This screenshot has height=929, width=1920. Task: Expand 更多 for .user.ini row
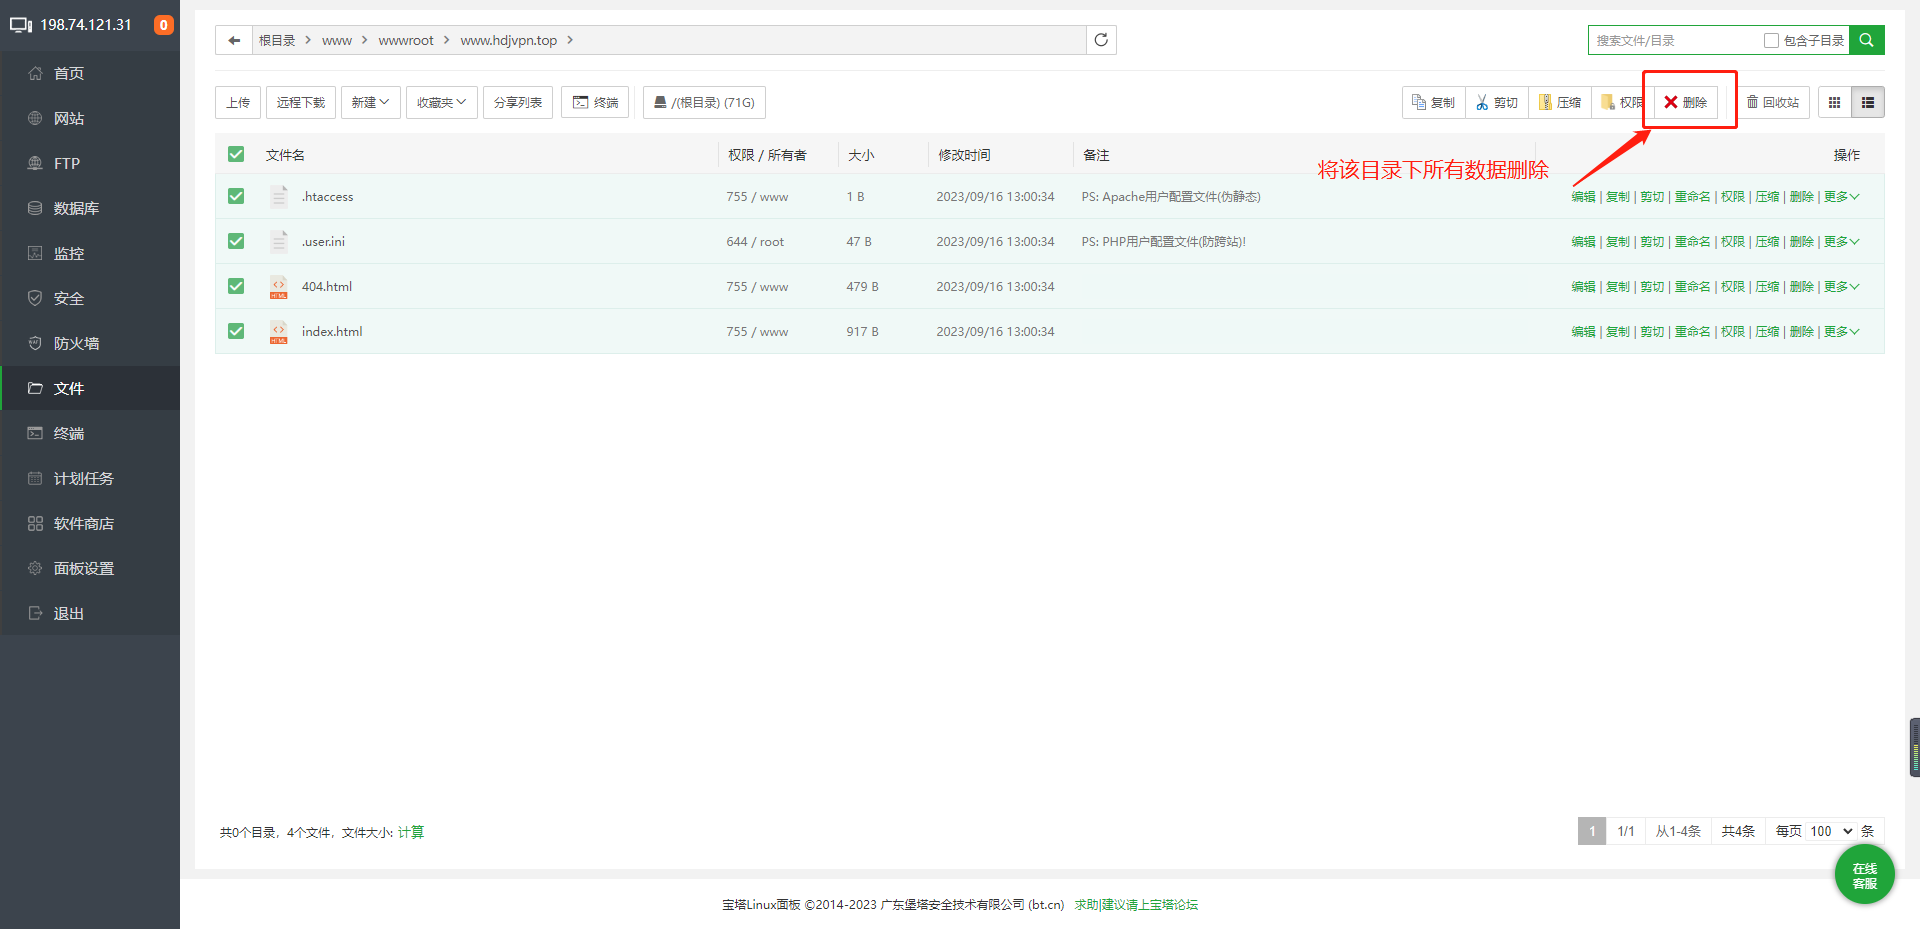coord(1841,242)
